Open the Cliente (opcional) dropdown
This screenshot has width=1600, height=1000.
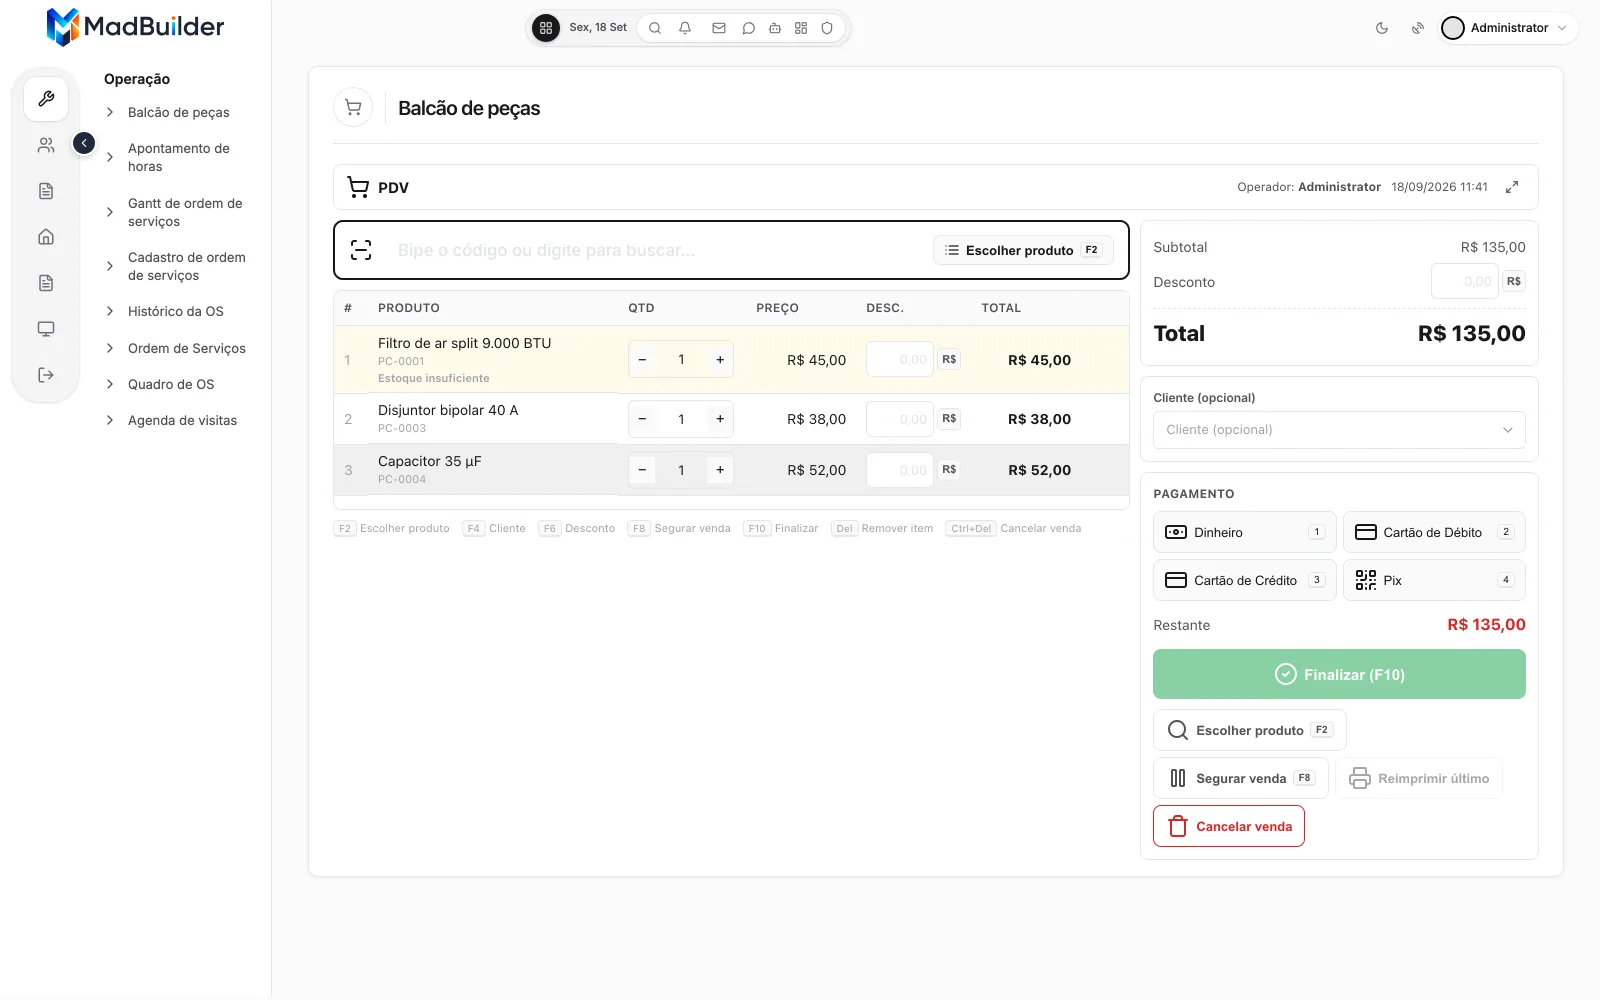tap(1339, 430)
